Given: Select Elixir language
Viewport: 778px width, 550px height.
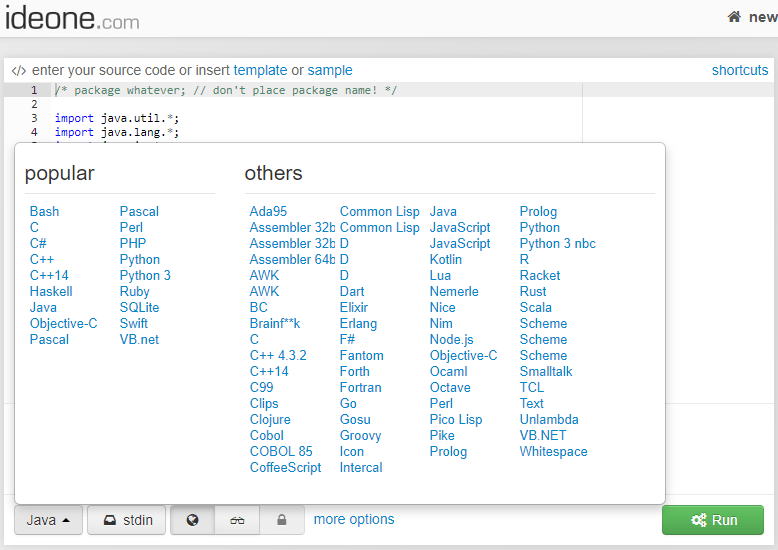Looking at the screenshot, I should point(354,307).
